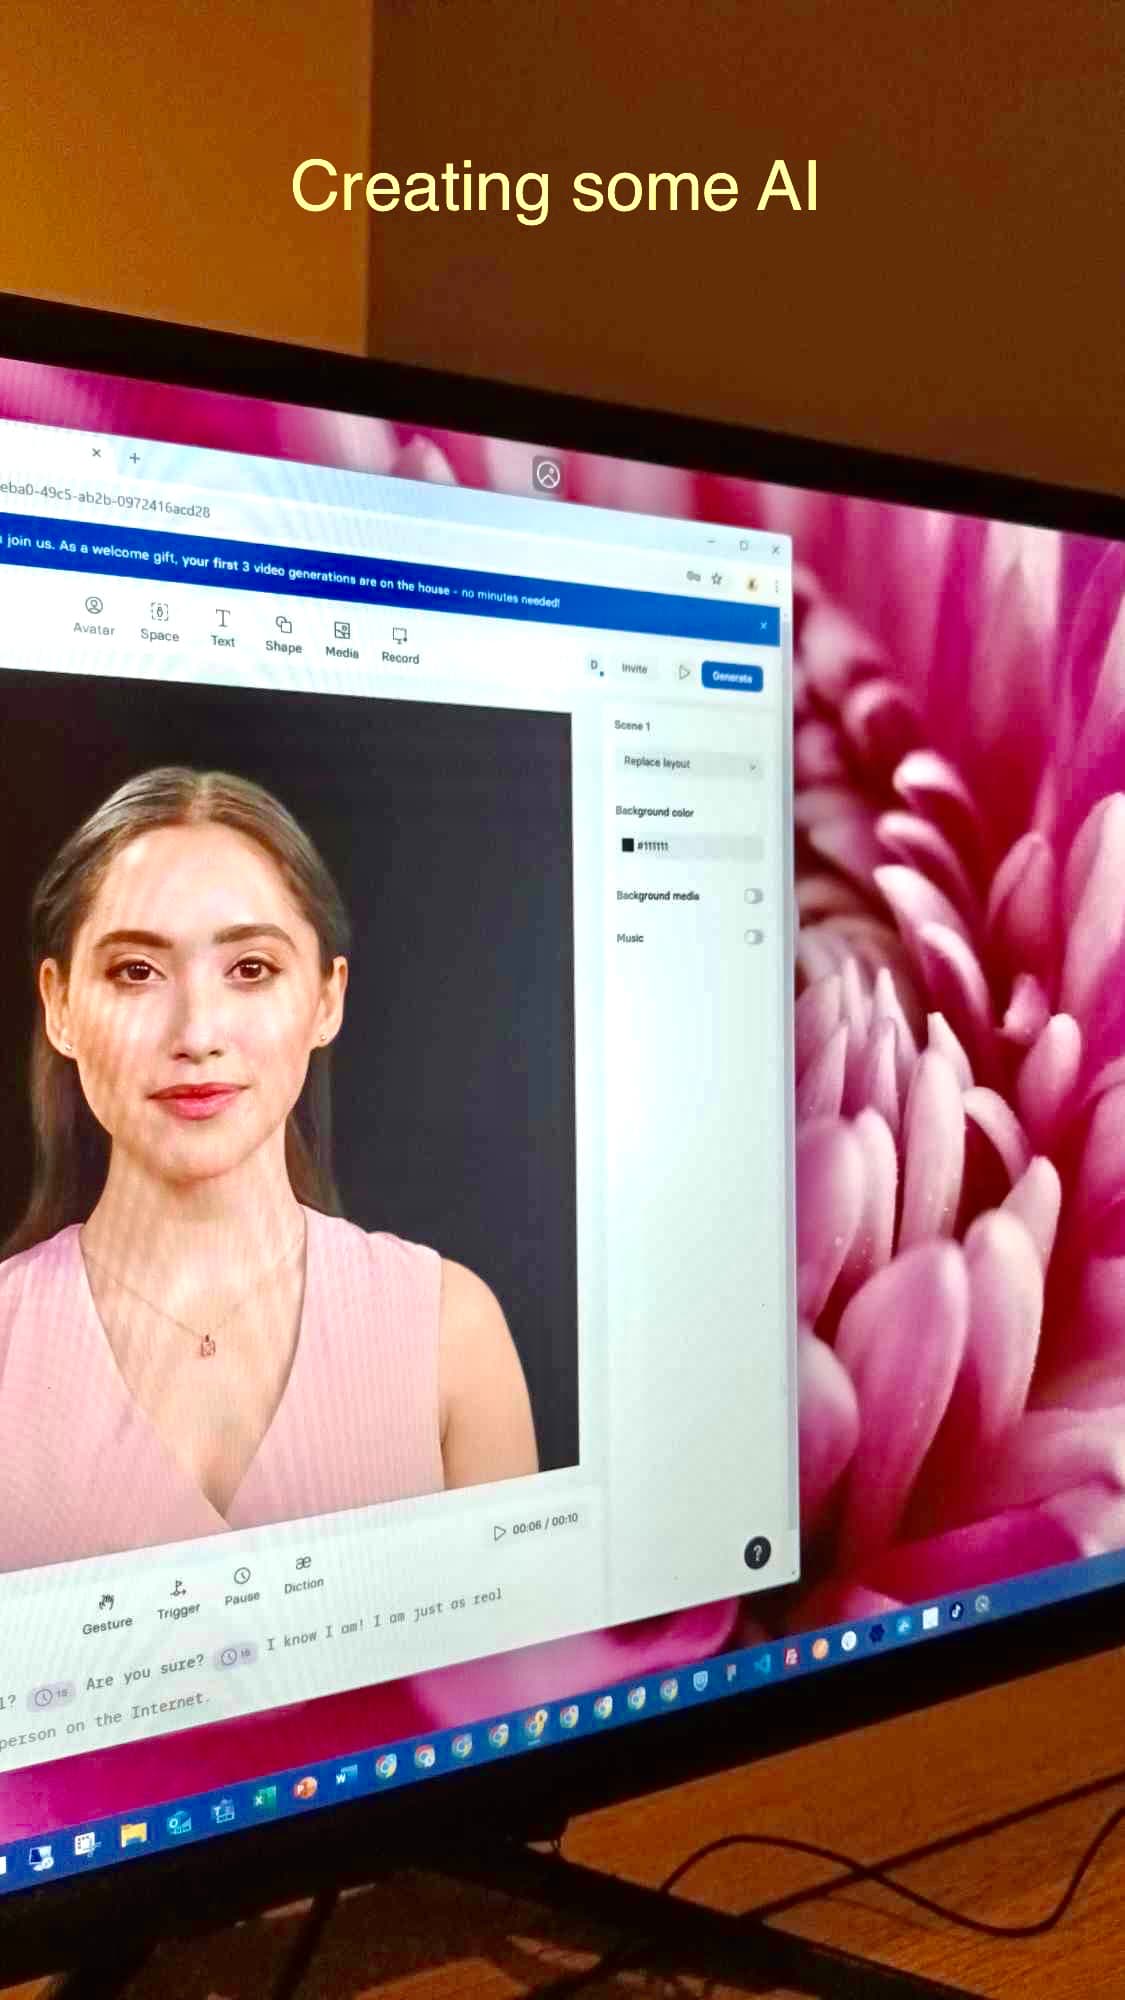Click the Invite button
The image size is (1125, 2000).
[634, 668]
